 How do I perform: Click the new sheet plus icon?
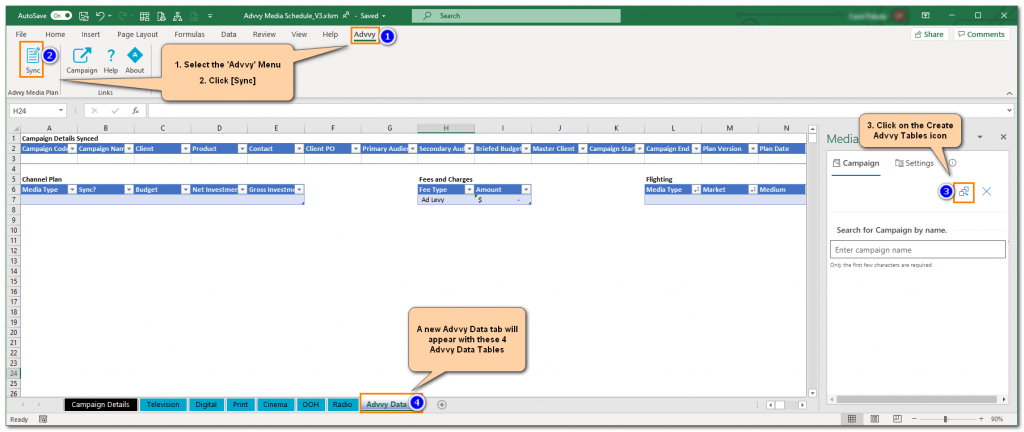(441, 404)
